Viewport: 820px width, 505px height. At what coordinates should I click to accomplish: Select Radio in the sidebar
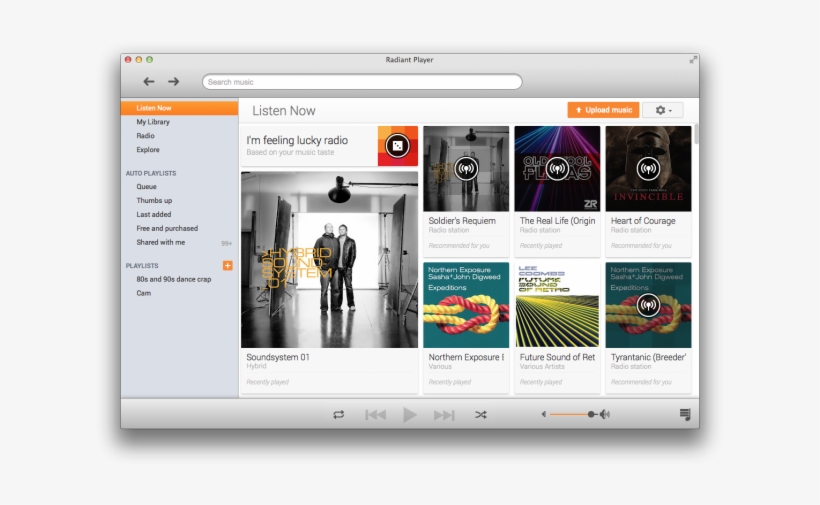tap(145, 136)
